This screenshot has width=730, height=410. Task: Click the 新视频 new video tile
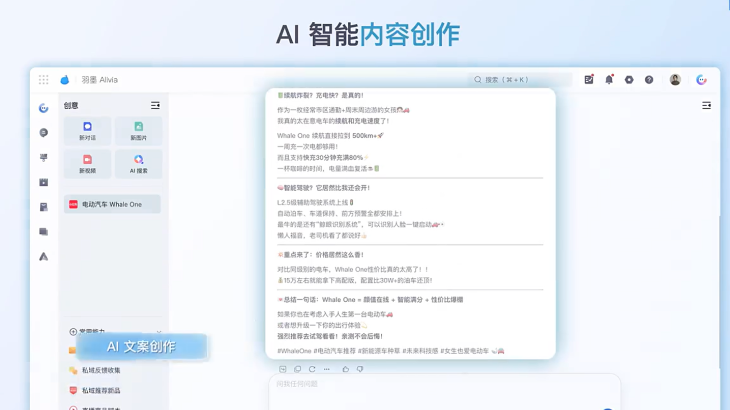pos(88,164)
